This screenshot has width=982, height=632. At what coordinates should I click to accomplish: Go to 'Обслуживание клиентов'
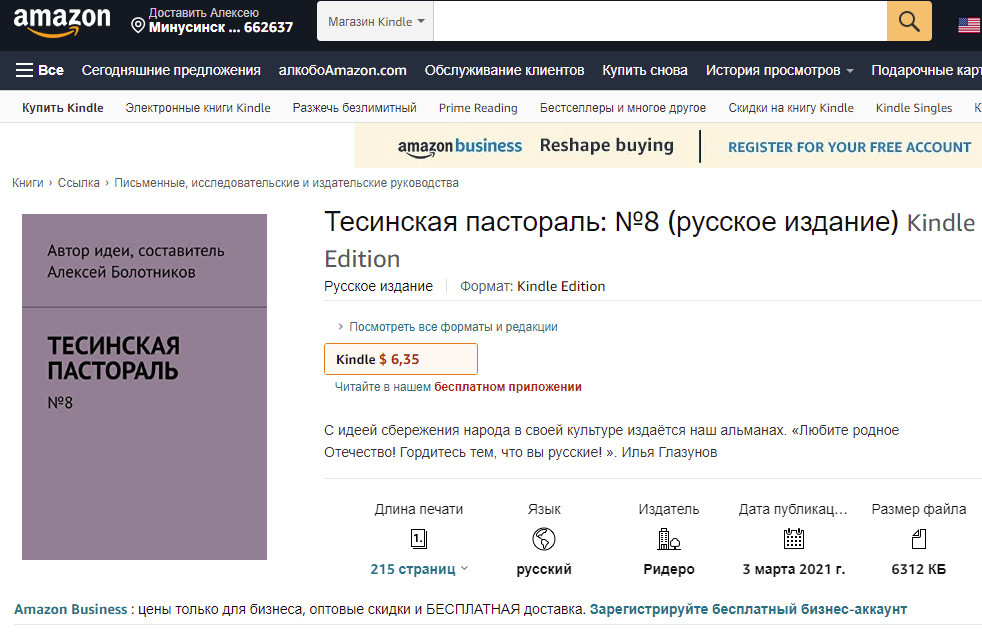pos(504,70)
